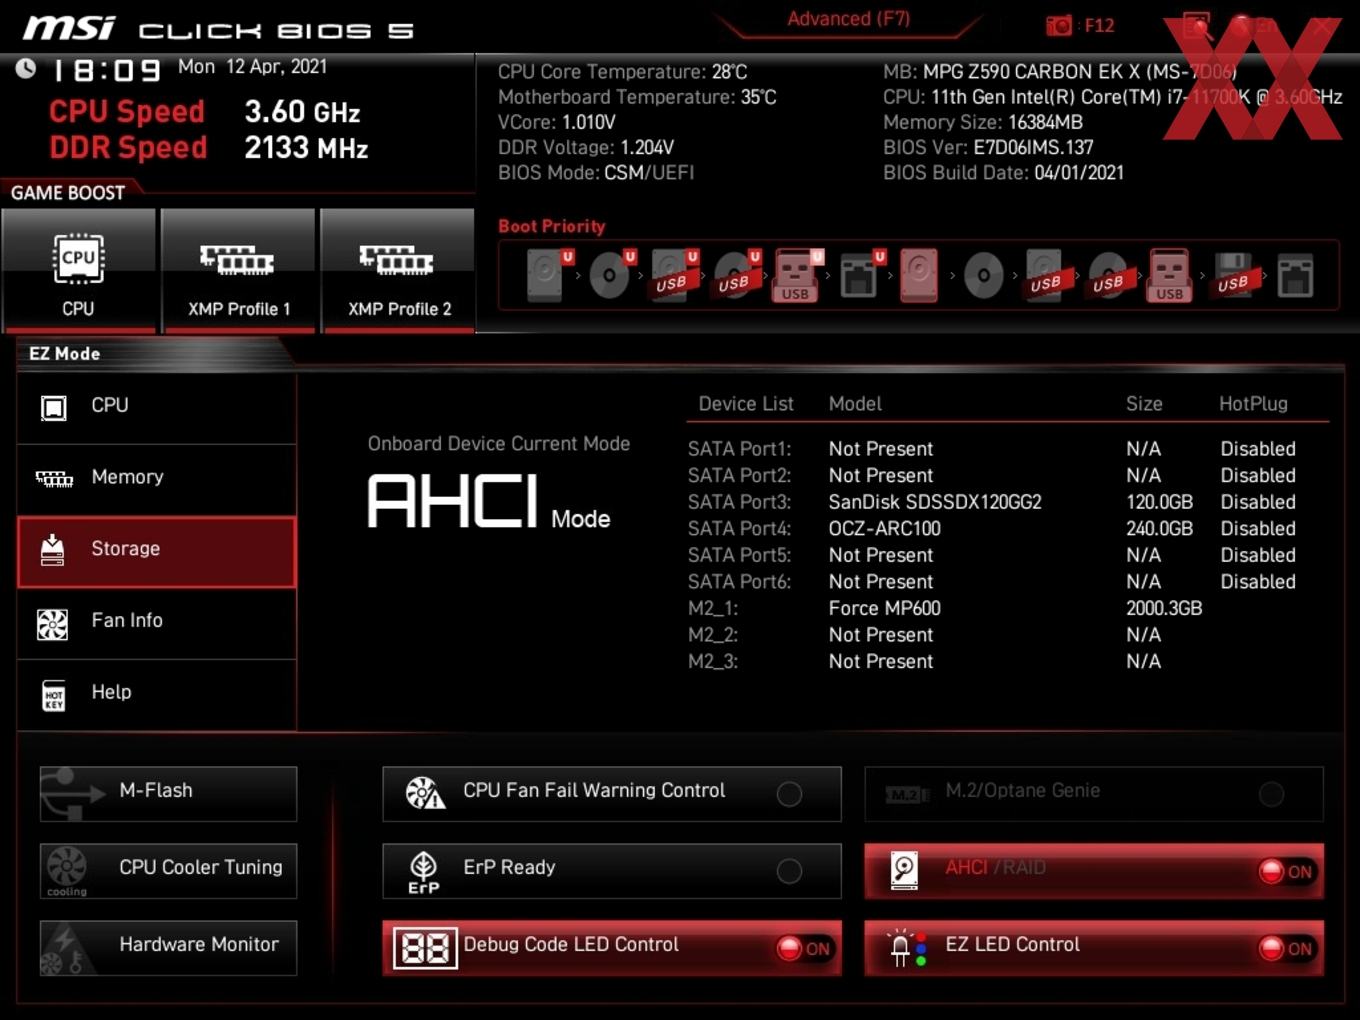Click the Device List column header

tap(746, 404)
